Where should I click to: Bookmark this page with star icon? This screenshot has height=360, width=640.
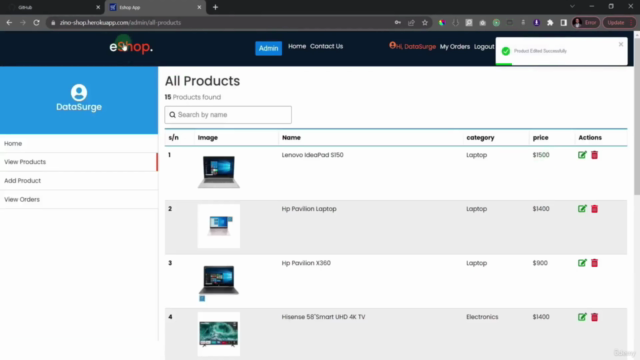[x=425, y=23]
